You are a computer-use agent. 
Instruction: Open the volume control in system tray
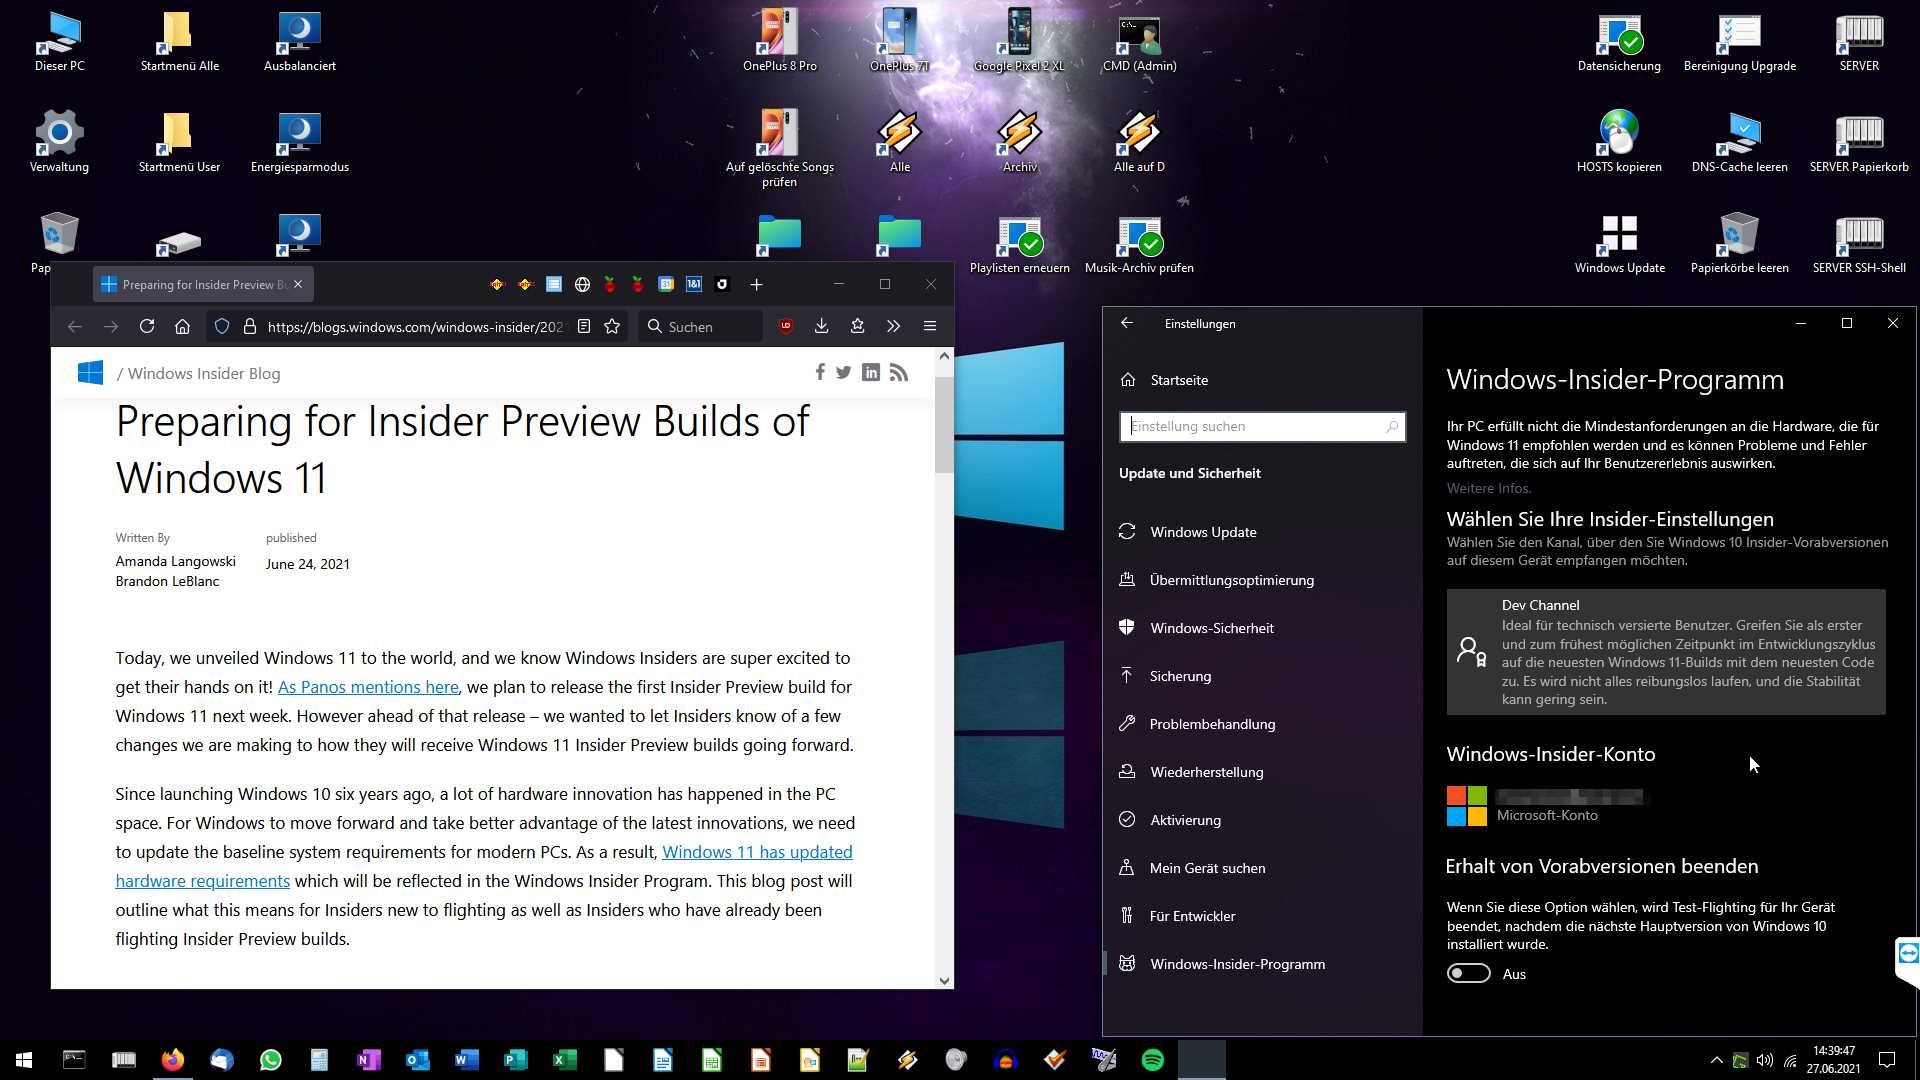point(1765,1060)
